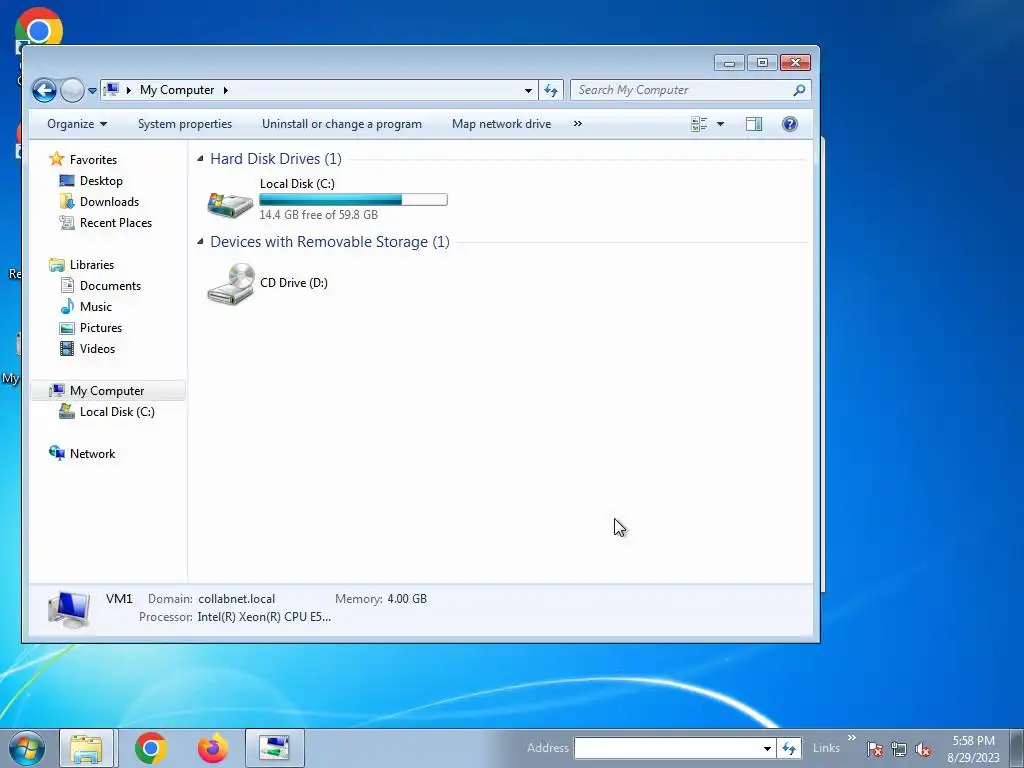Expand the breadcrumb arrow before My Computer
Screen dimensions: 1024x768
click(129, 90)
